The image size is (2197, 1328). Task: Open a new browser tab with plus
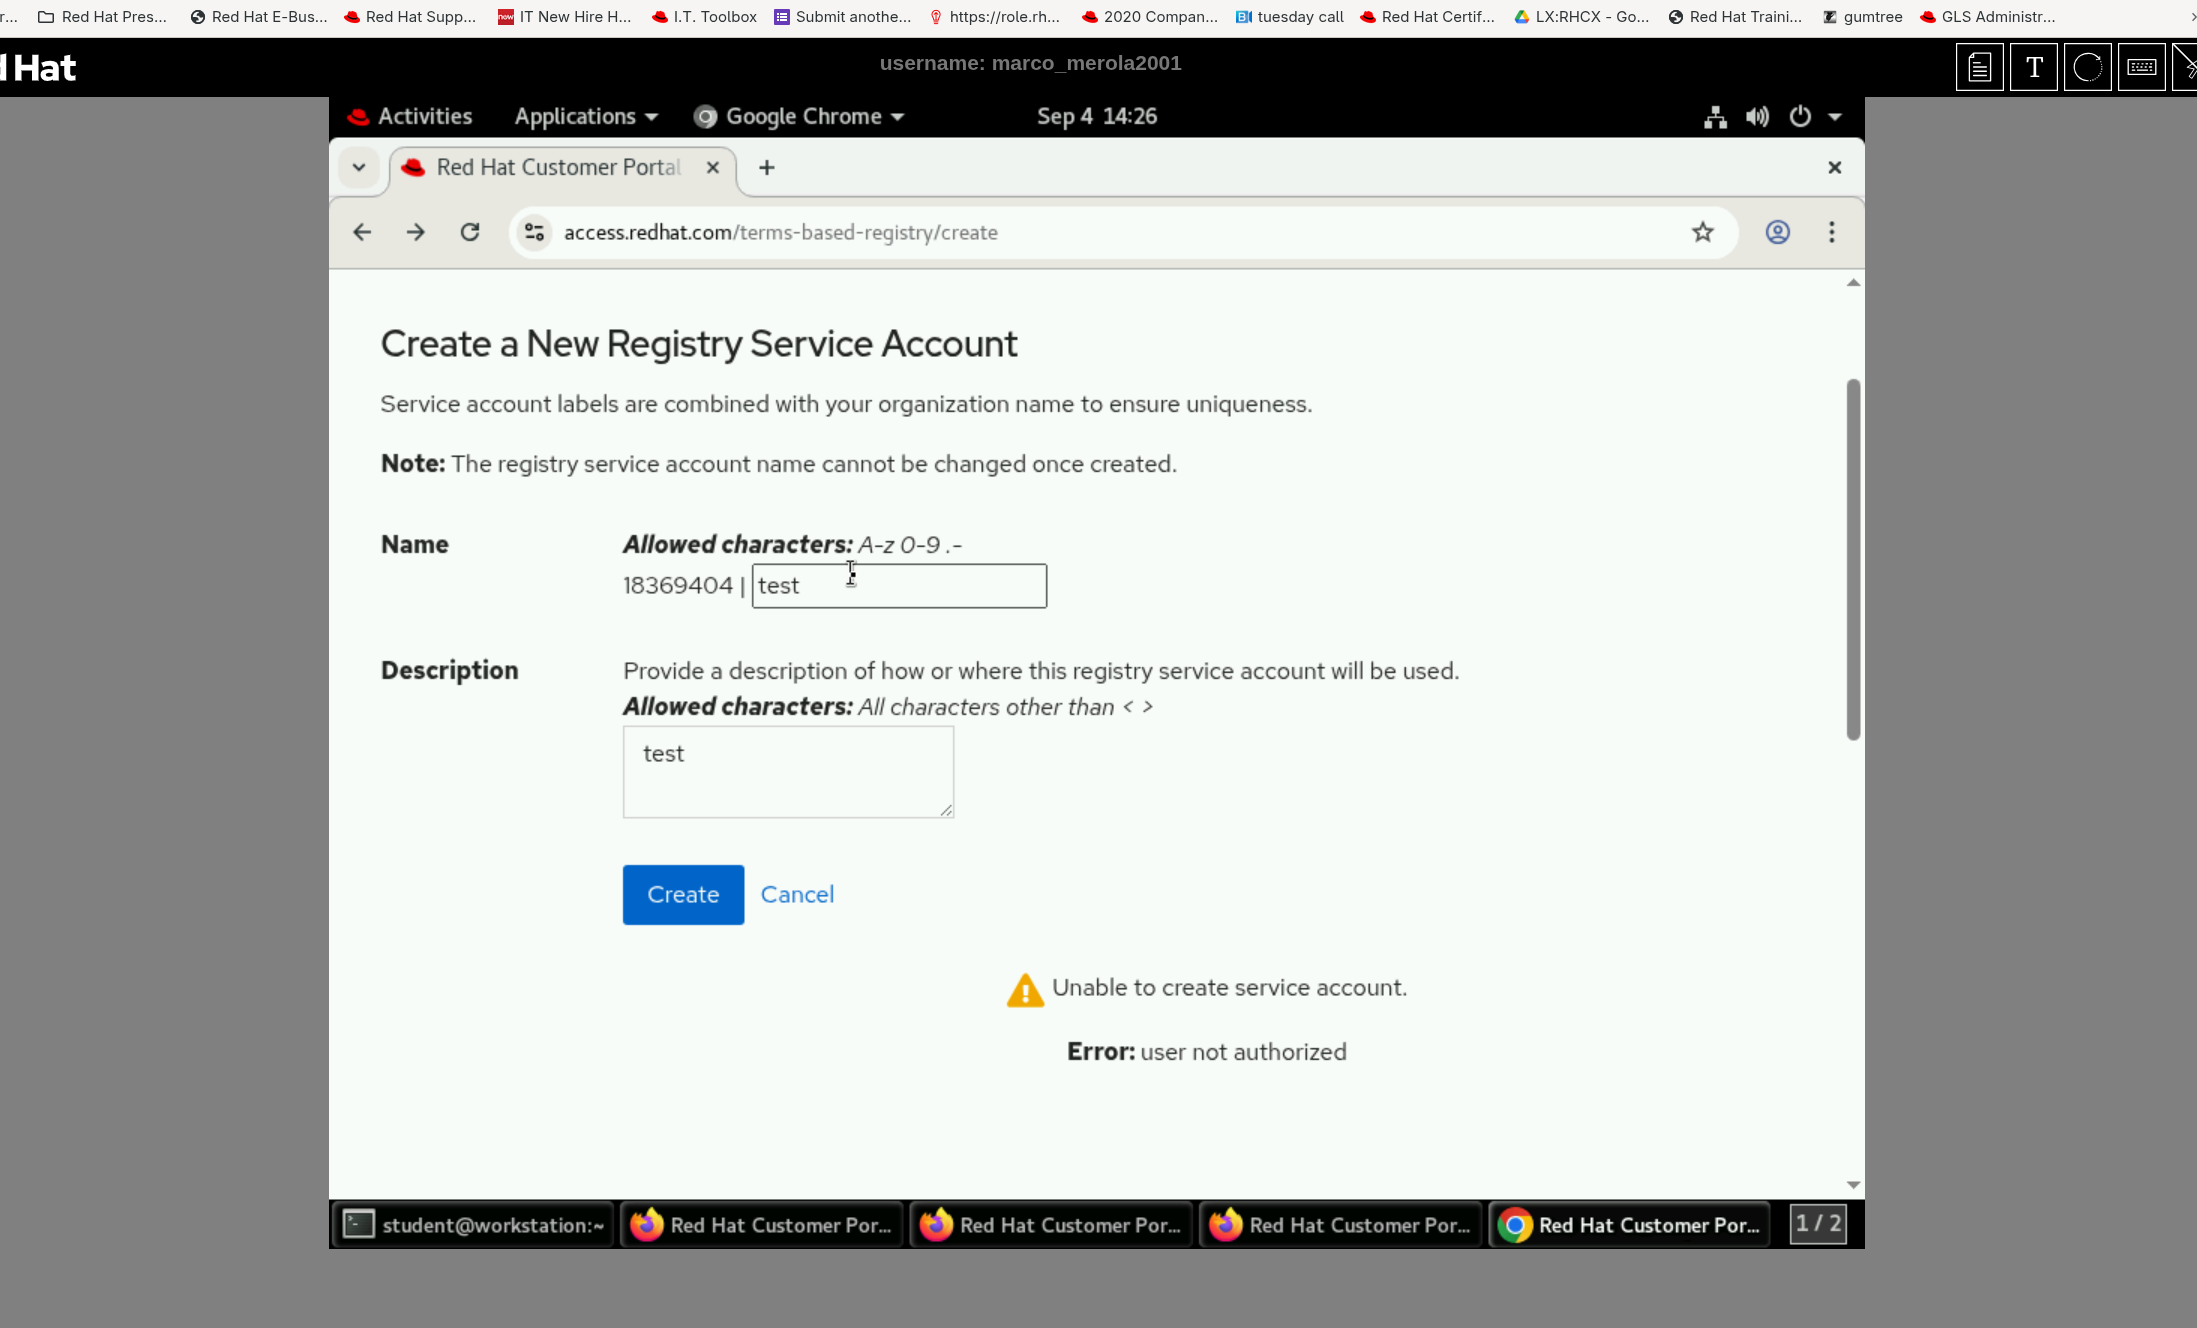766,167
